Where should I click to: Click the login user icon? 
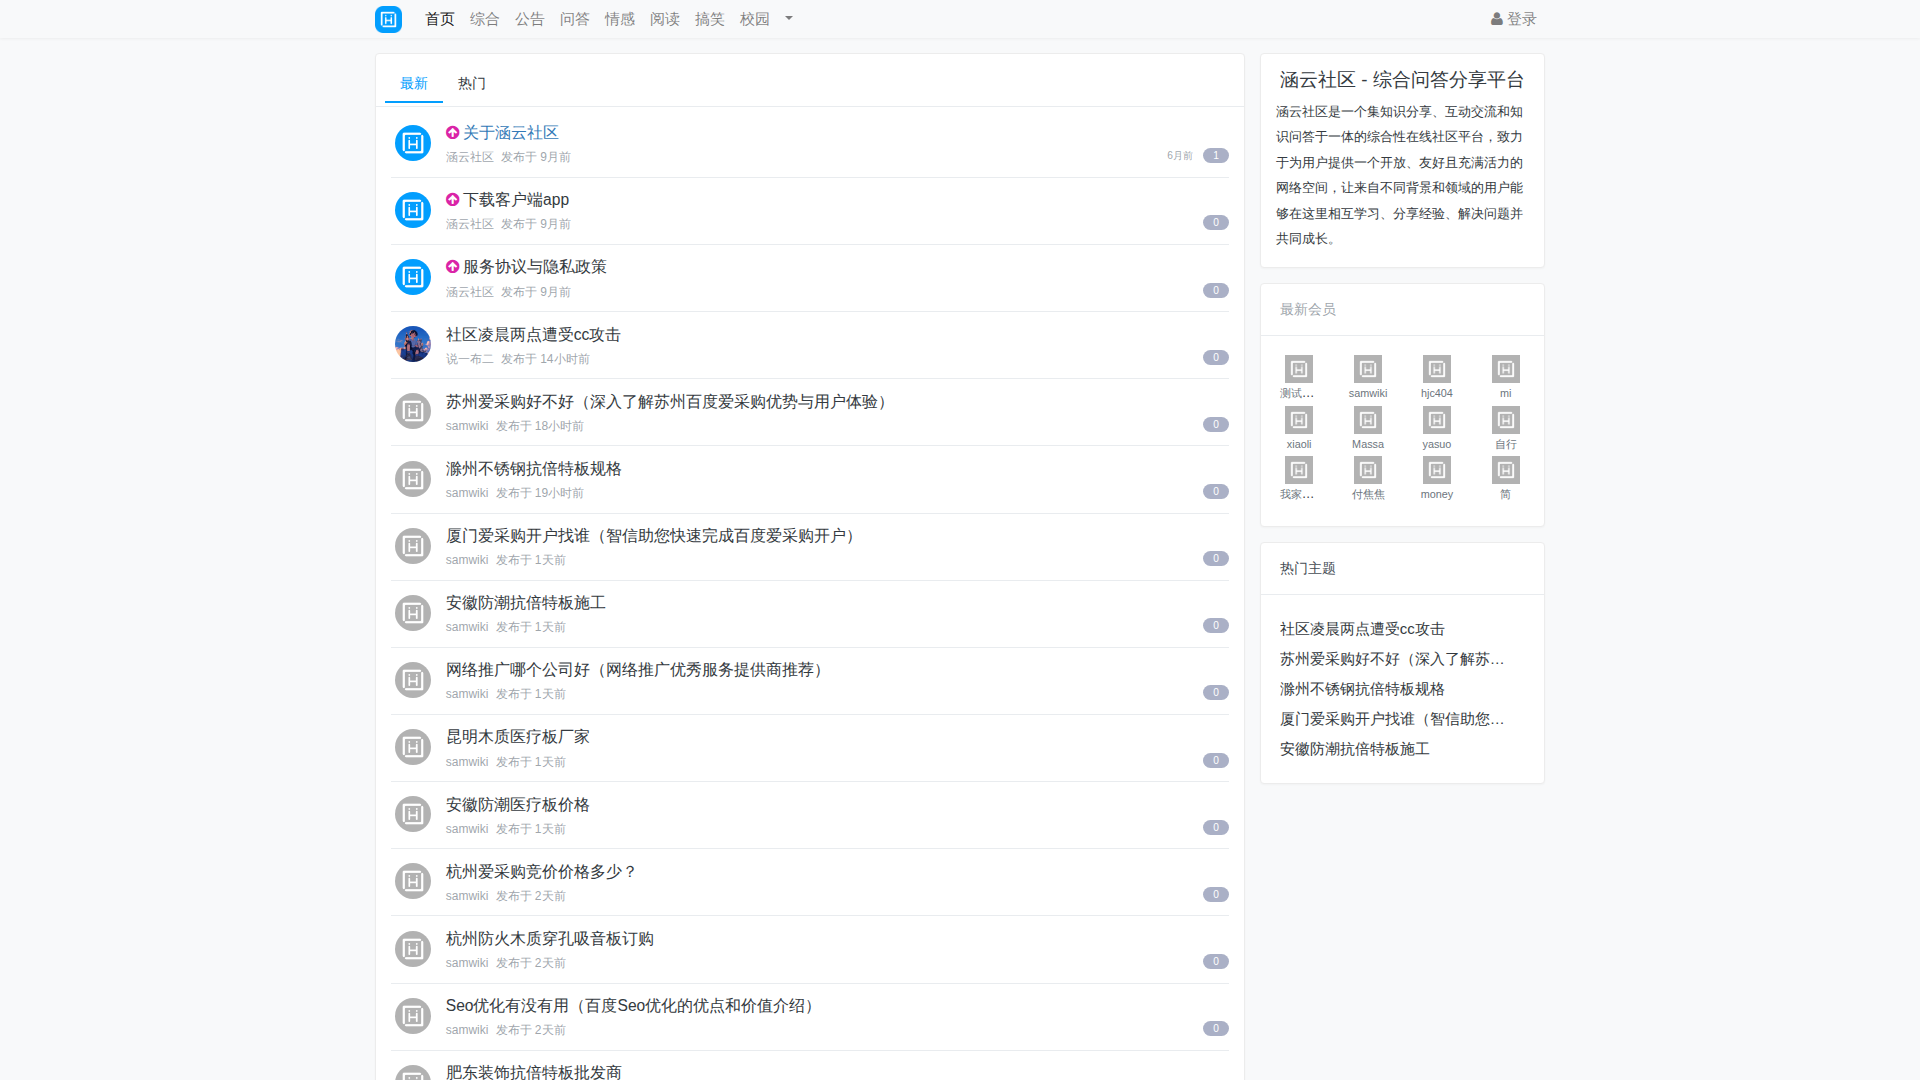pyautogui.click(x=1496, y=19)
